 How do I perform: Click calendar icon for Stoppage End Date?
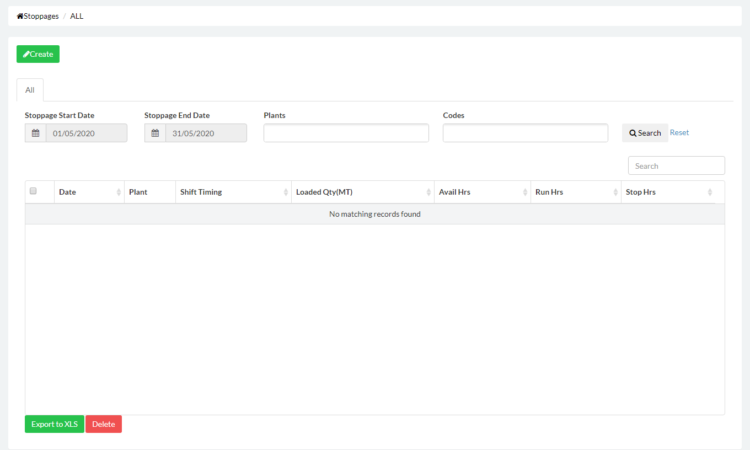[155, 133]
